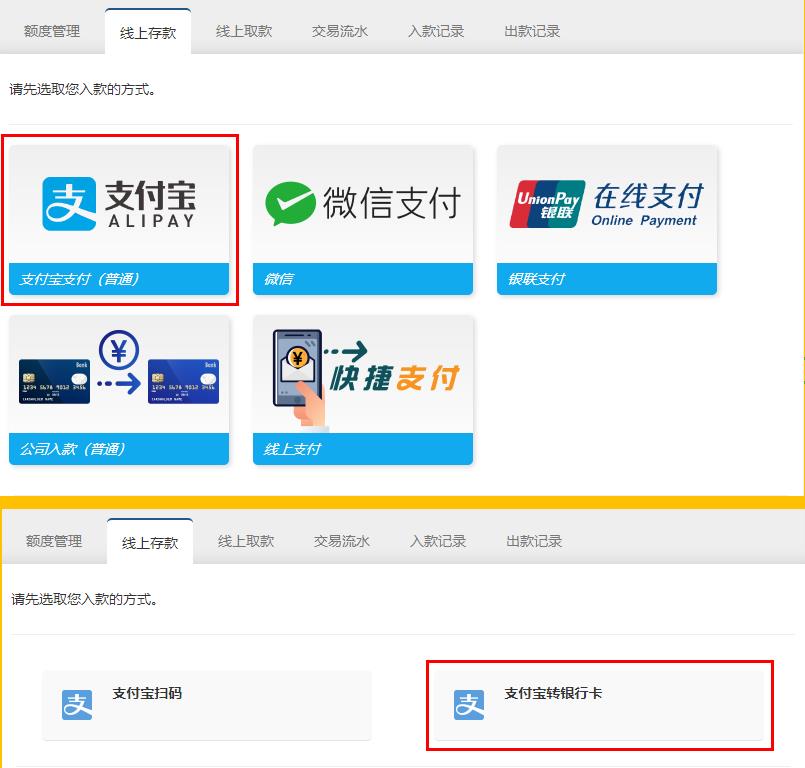Click the Alipay icon beside 支付宝转银行卡
The image size is (805, 768).
pos(469,705)
